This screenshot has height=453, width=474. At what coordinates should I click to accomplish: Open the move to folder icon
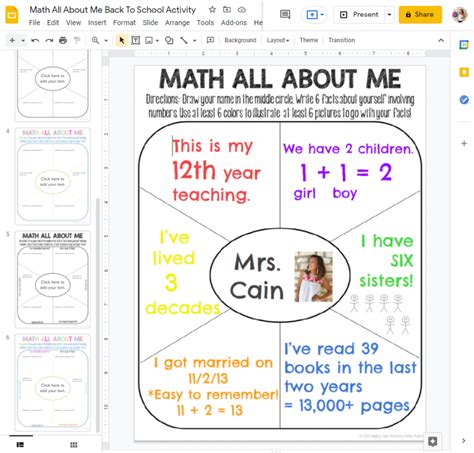point(227,10)
